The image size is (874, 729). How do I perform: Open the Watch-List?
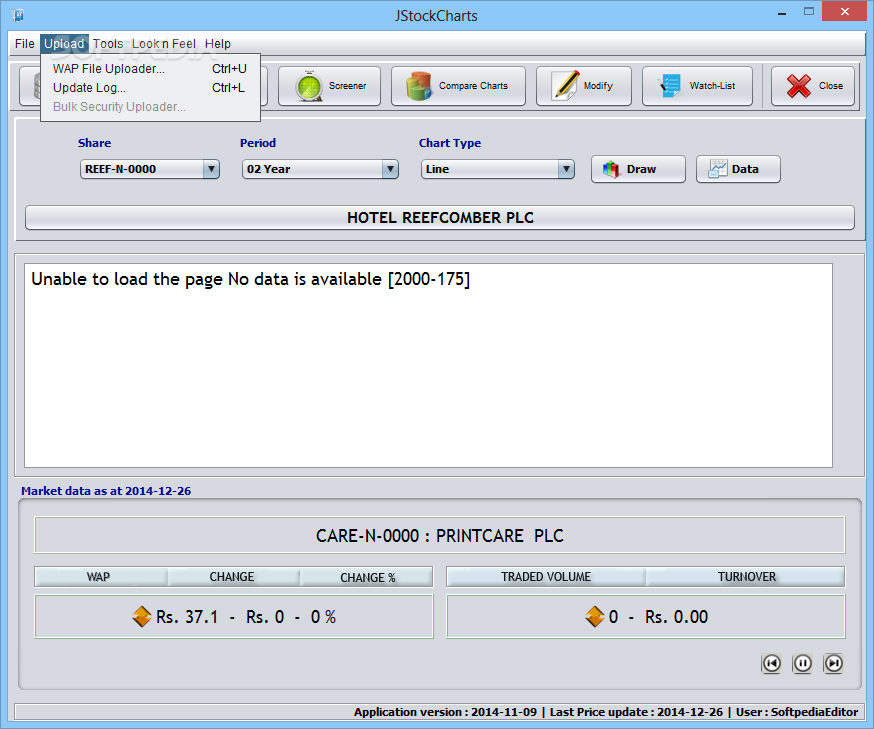697,86
